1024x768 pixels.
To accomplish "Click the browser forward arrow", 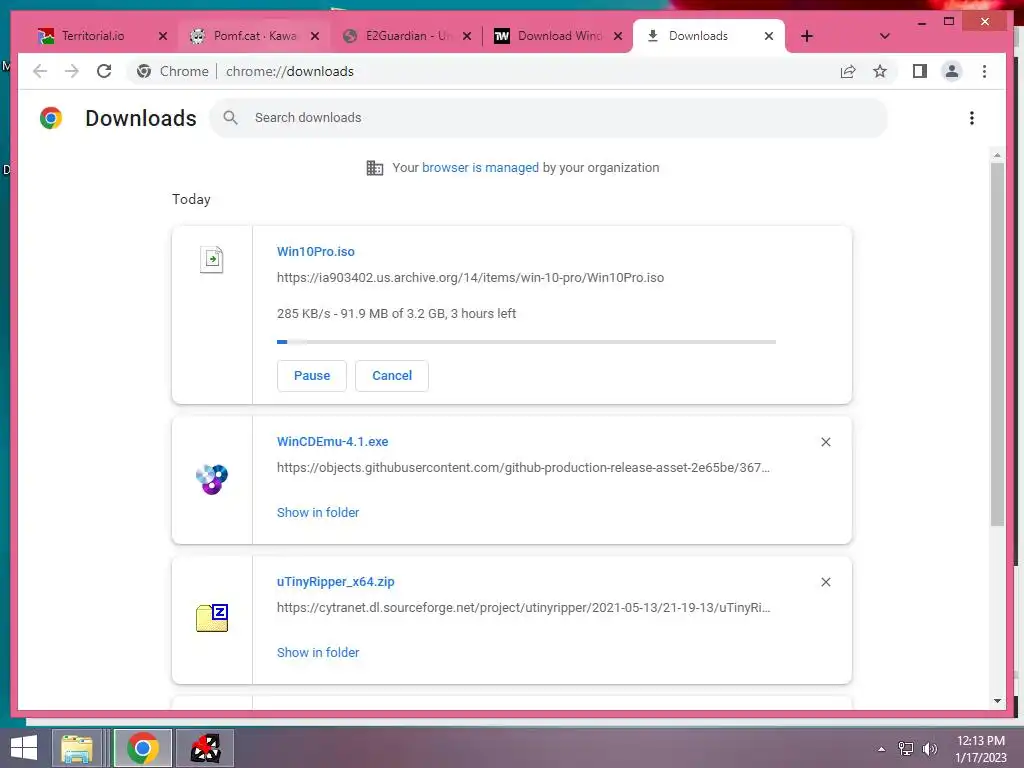I will pyautogui.click(x=72, y=71).
